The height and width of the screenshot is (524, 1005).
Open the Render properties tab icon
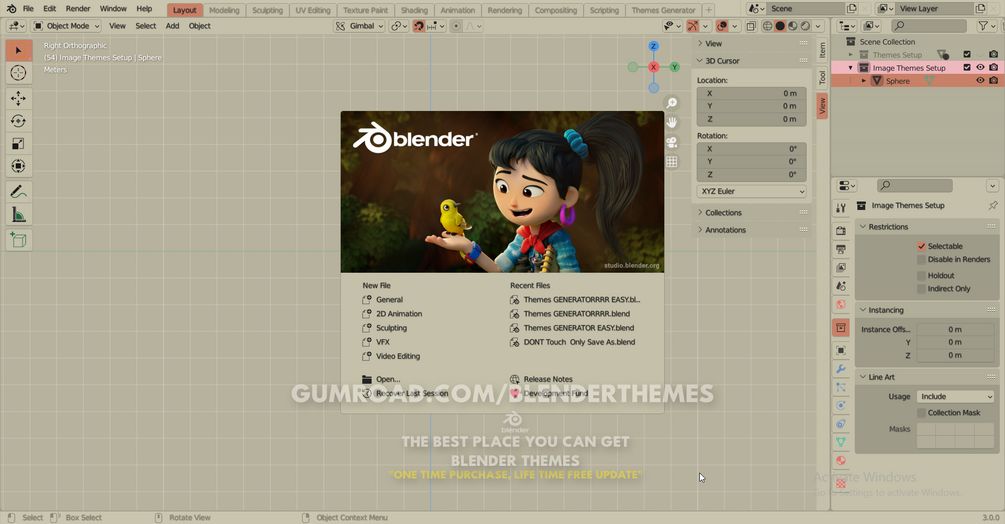(841, 231)
